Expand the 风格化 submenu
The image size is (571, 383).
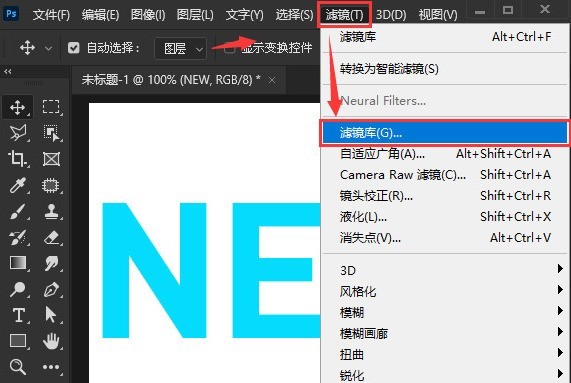tap(445, 291)
